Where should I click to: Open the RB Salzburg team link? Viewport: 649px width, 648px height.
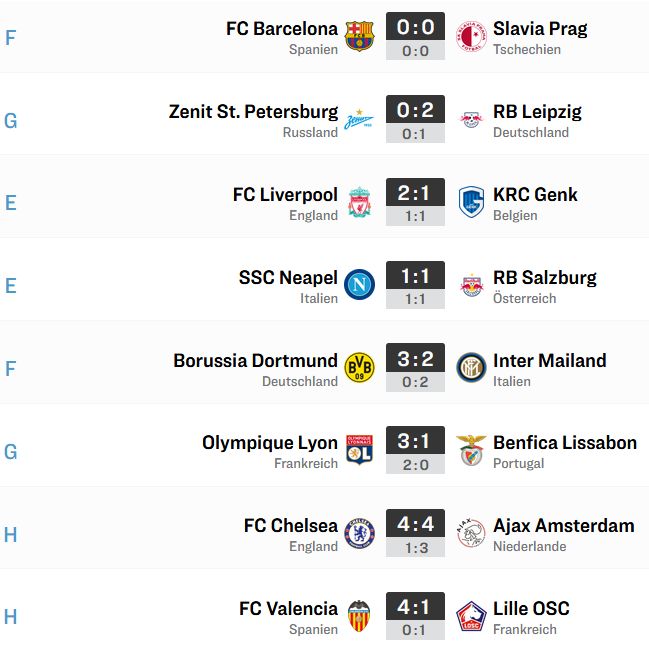tap(545, 277)
